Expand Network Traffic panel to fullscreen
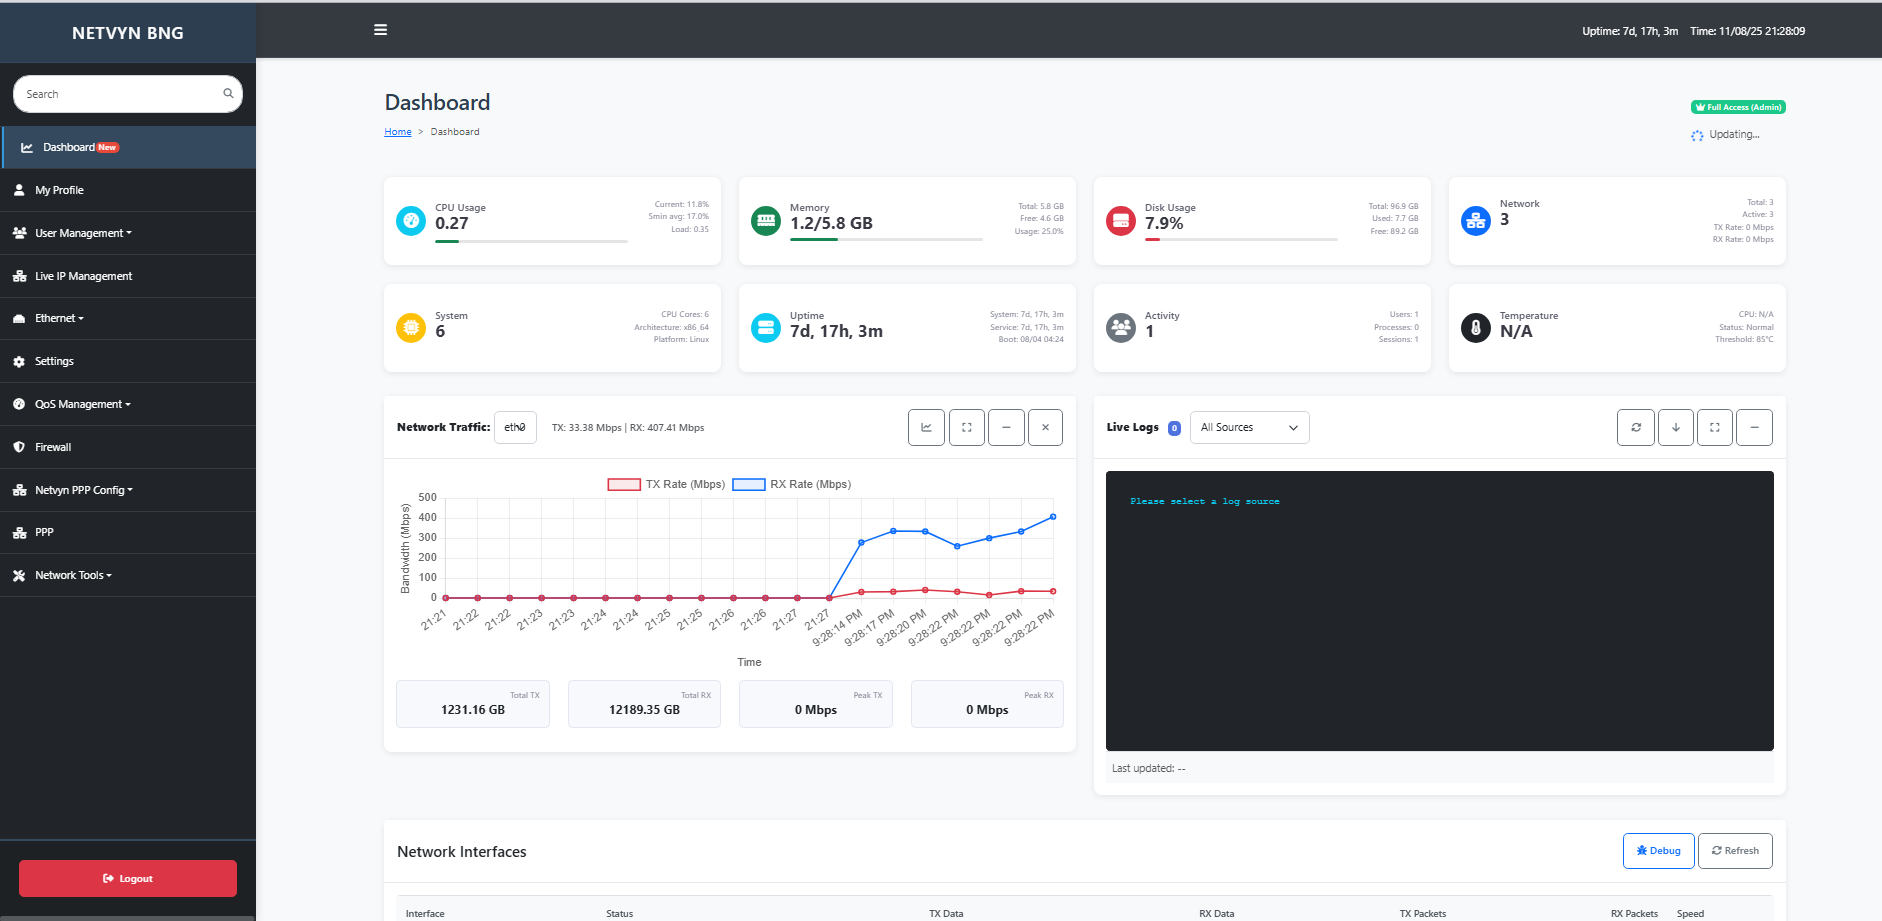 pyautogui.click(x=966, y=428)
